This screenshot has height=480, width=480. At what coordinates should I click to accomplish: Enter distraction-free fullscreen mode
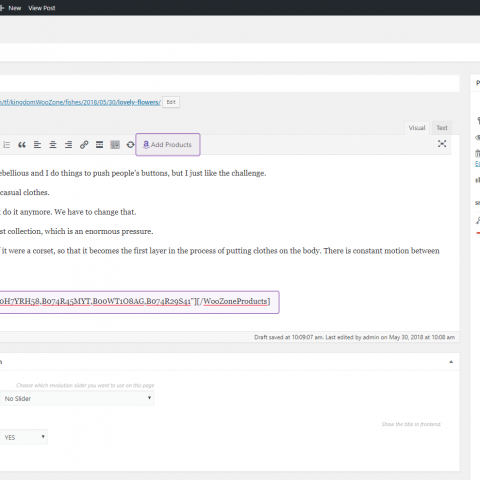[x=442, y=144]
